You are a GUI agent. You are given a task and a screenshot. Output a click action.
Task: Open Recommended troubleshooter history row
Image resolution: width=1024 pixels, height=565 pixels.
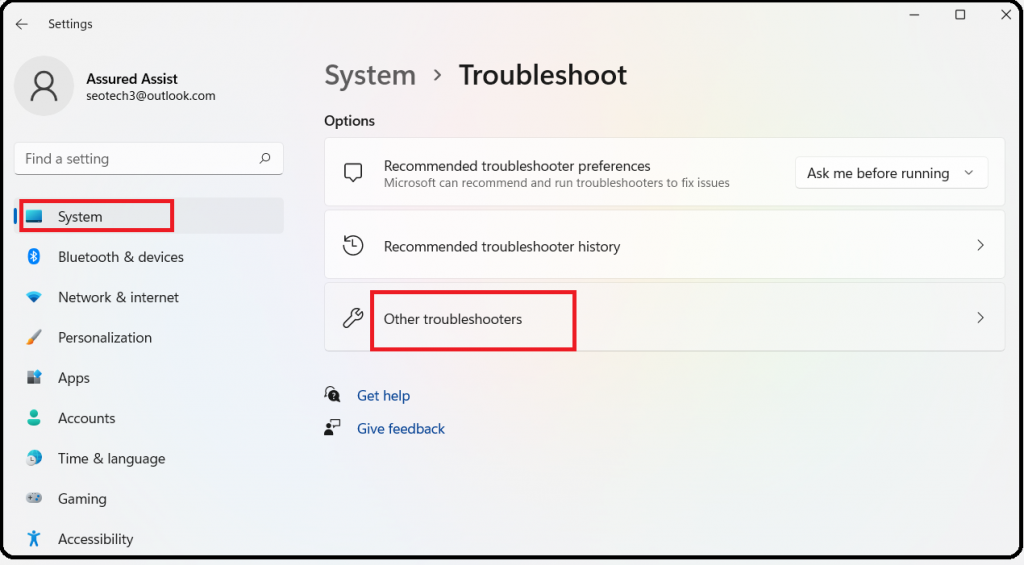[x=664, y=246]
